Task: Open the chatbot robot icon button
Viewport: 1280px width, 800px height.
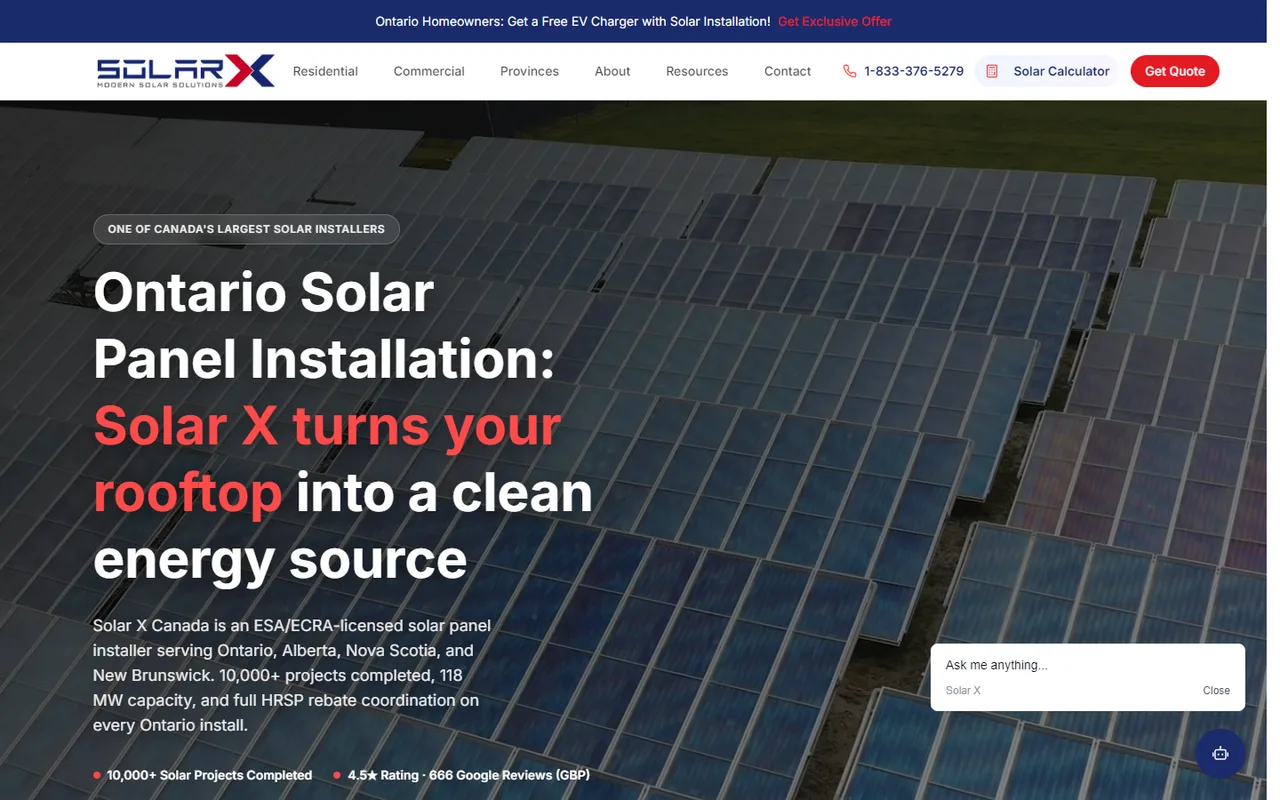Action: coord(1220,754)
